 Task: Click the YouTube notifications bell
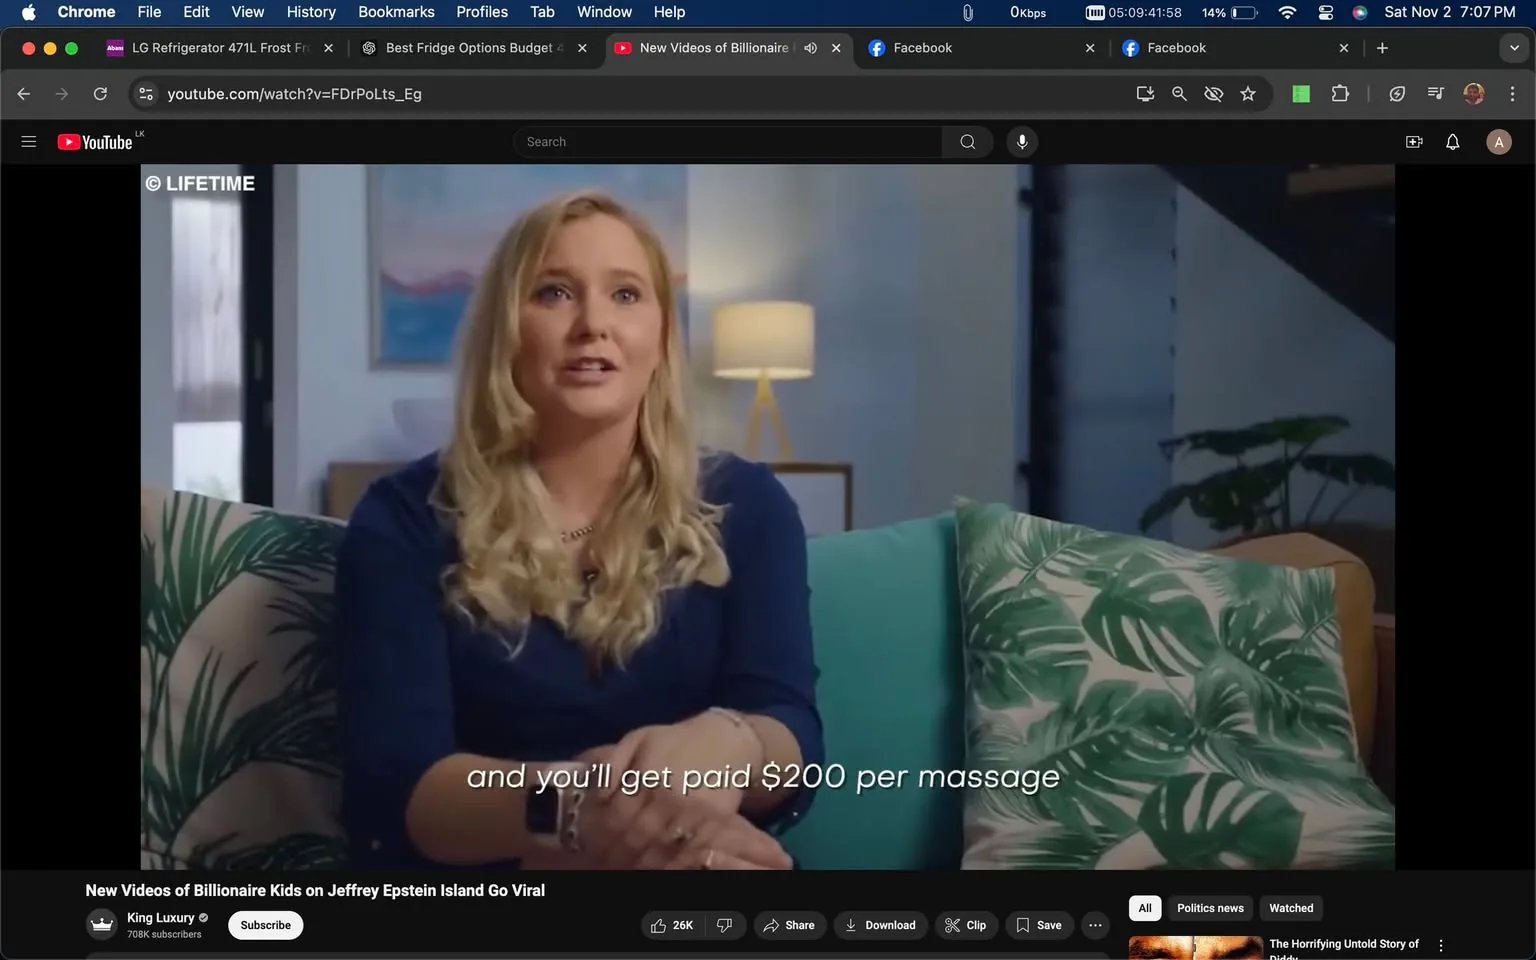[x=1451, y=141]
